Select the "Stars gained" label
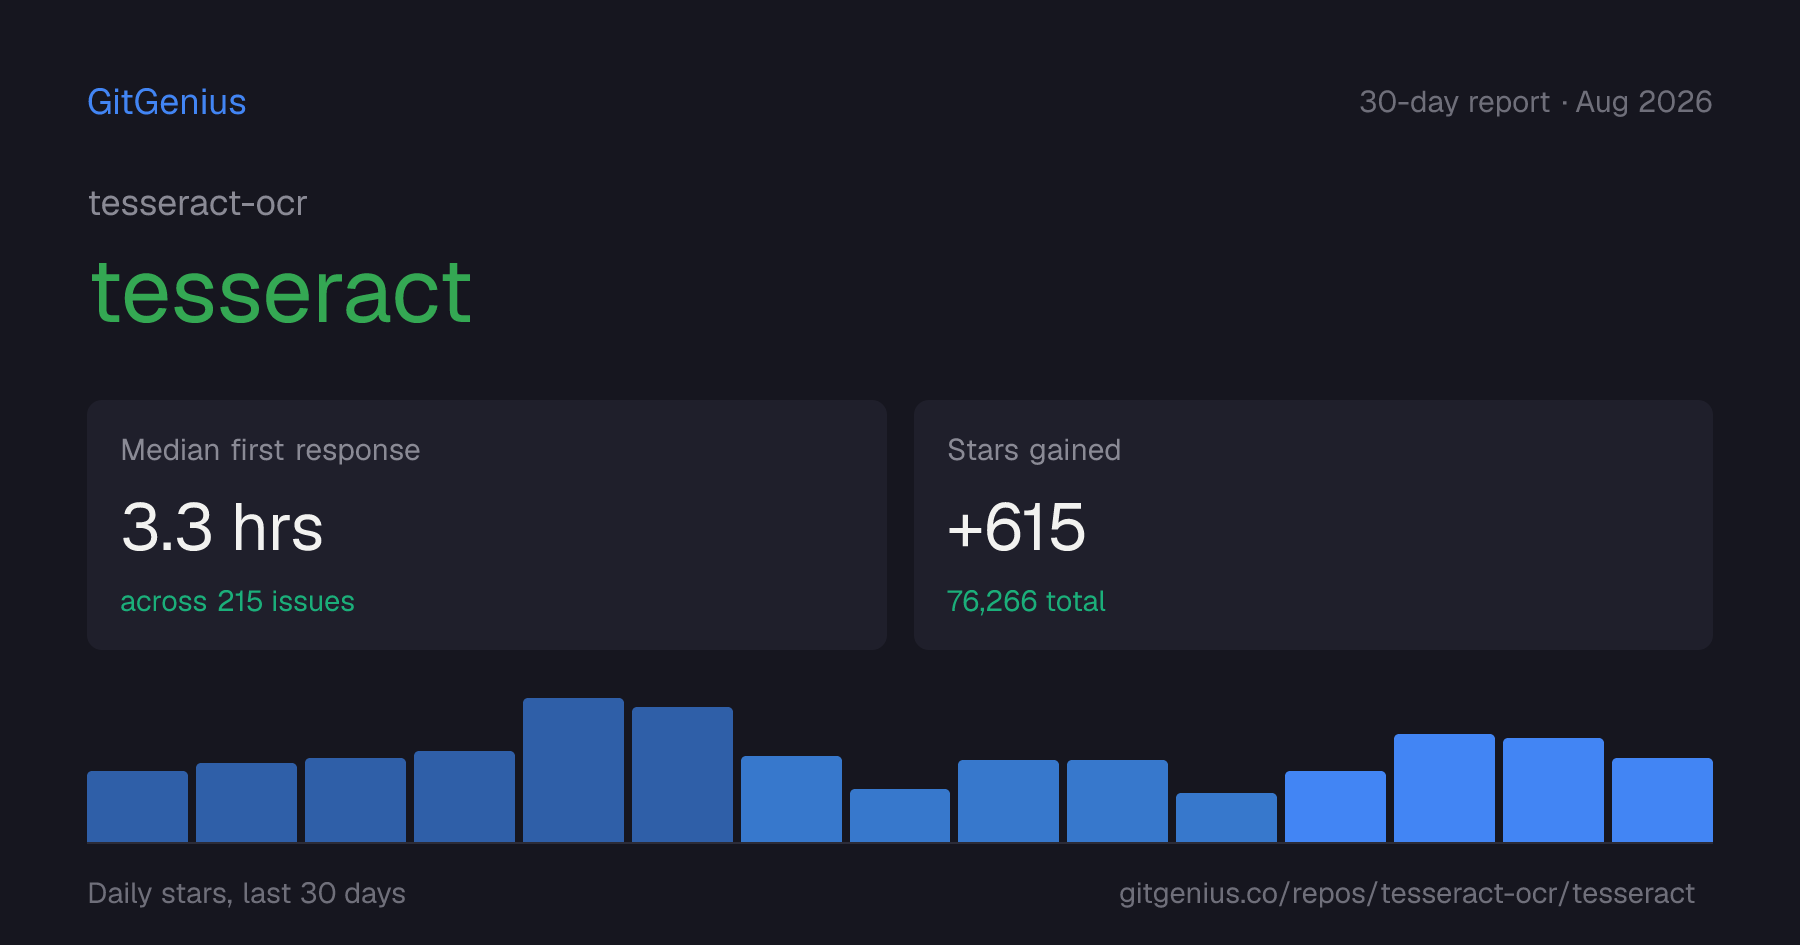The height and width of the screenshot is (945, 1800). point(1034,450)
